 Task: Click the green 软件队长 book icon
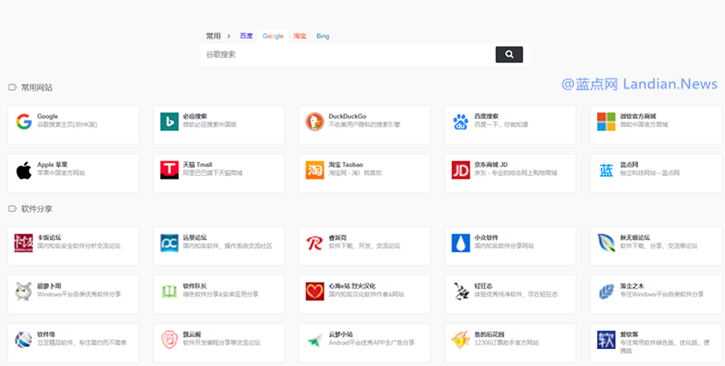tap(169, 292)
